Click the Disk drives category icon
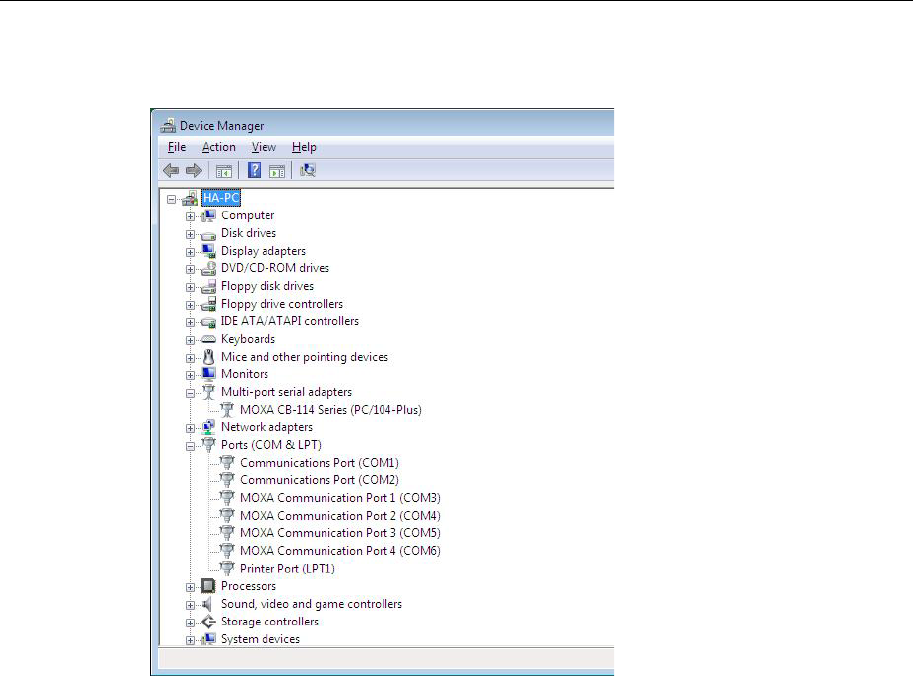The width and height of the screenshot is (913, 676). pos(208,234)
